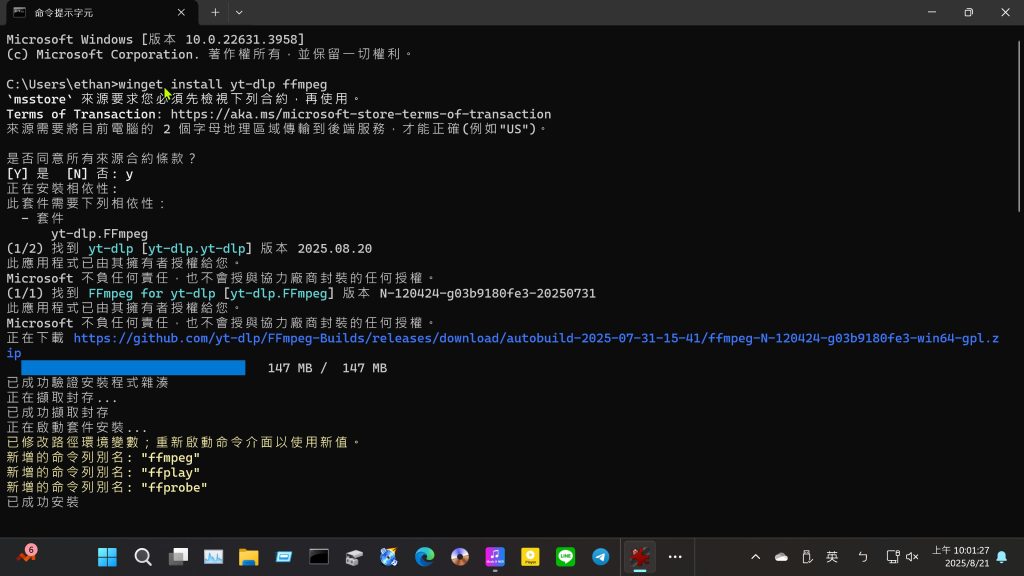The width and height of the screenshot is (1024, 576).
Task: Open a new terminal tab with plus button
Action: [215, 12]
